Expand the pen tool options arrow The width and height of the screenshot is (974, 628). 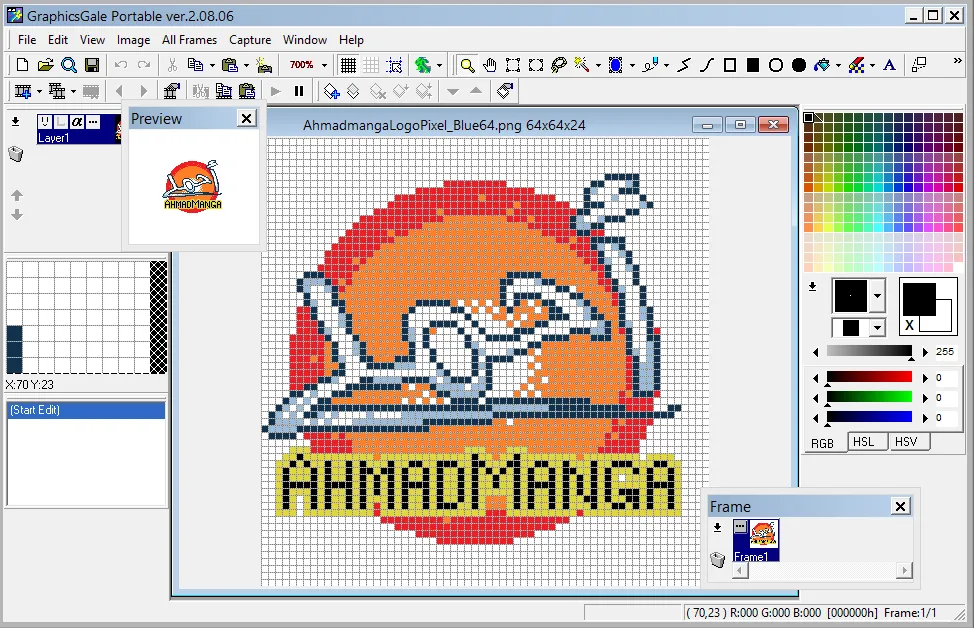pos(667,65)
